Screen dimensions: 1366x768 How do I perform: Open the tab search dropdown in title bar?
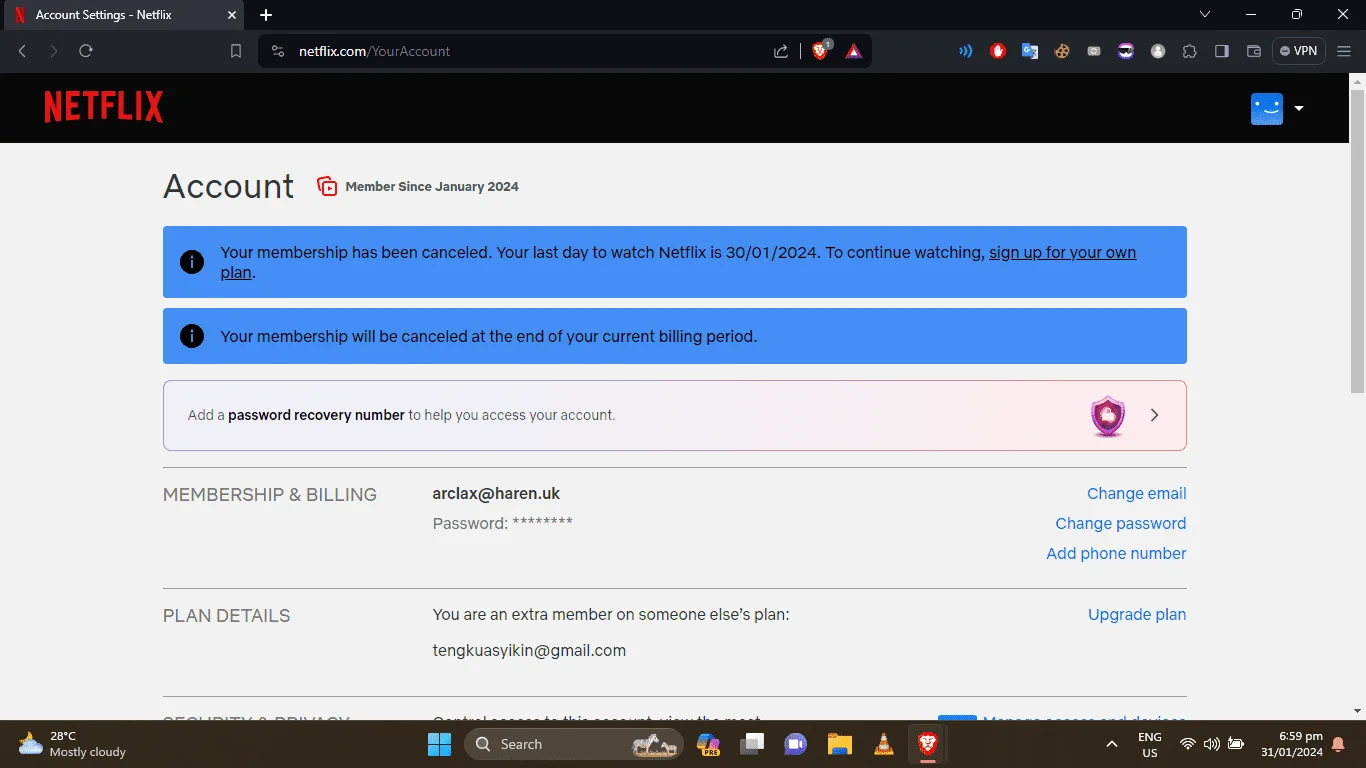1205,15
